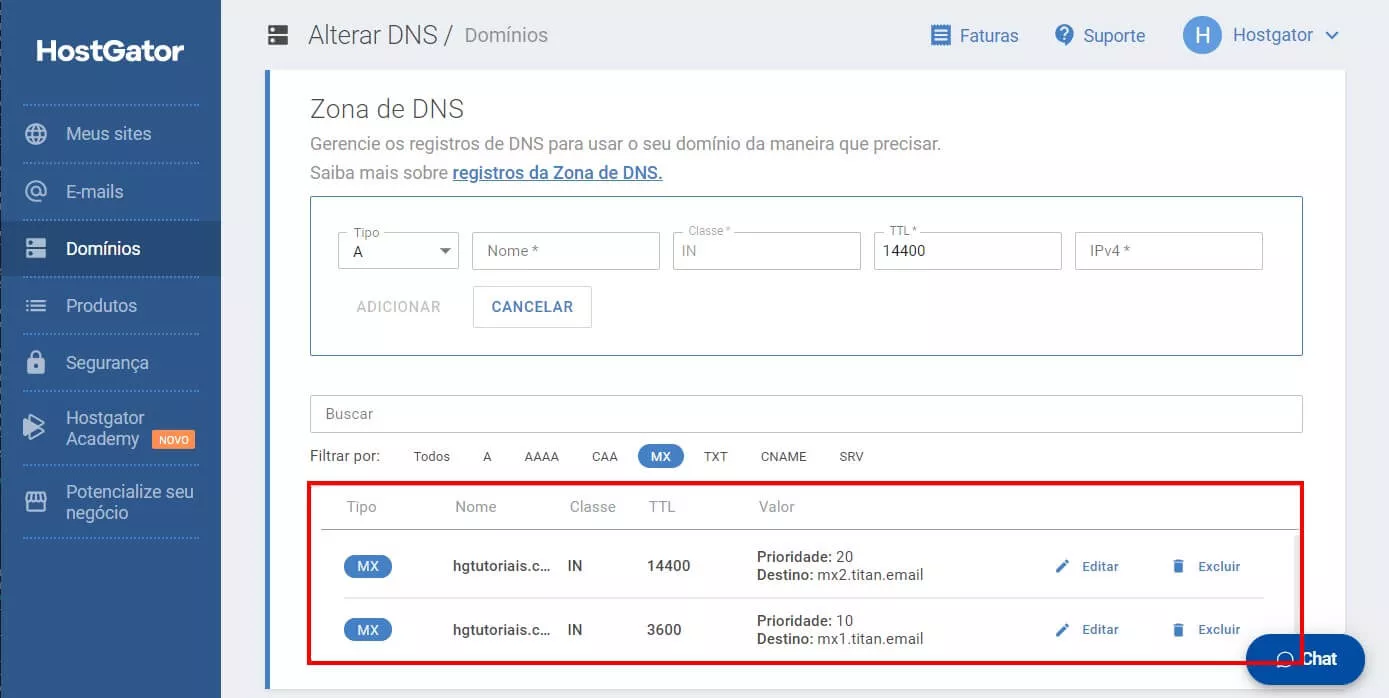Click the CANCELAR button
Viewport: 1389px width, 698px height.
coord(532,307)
